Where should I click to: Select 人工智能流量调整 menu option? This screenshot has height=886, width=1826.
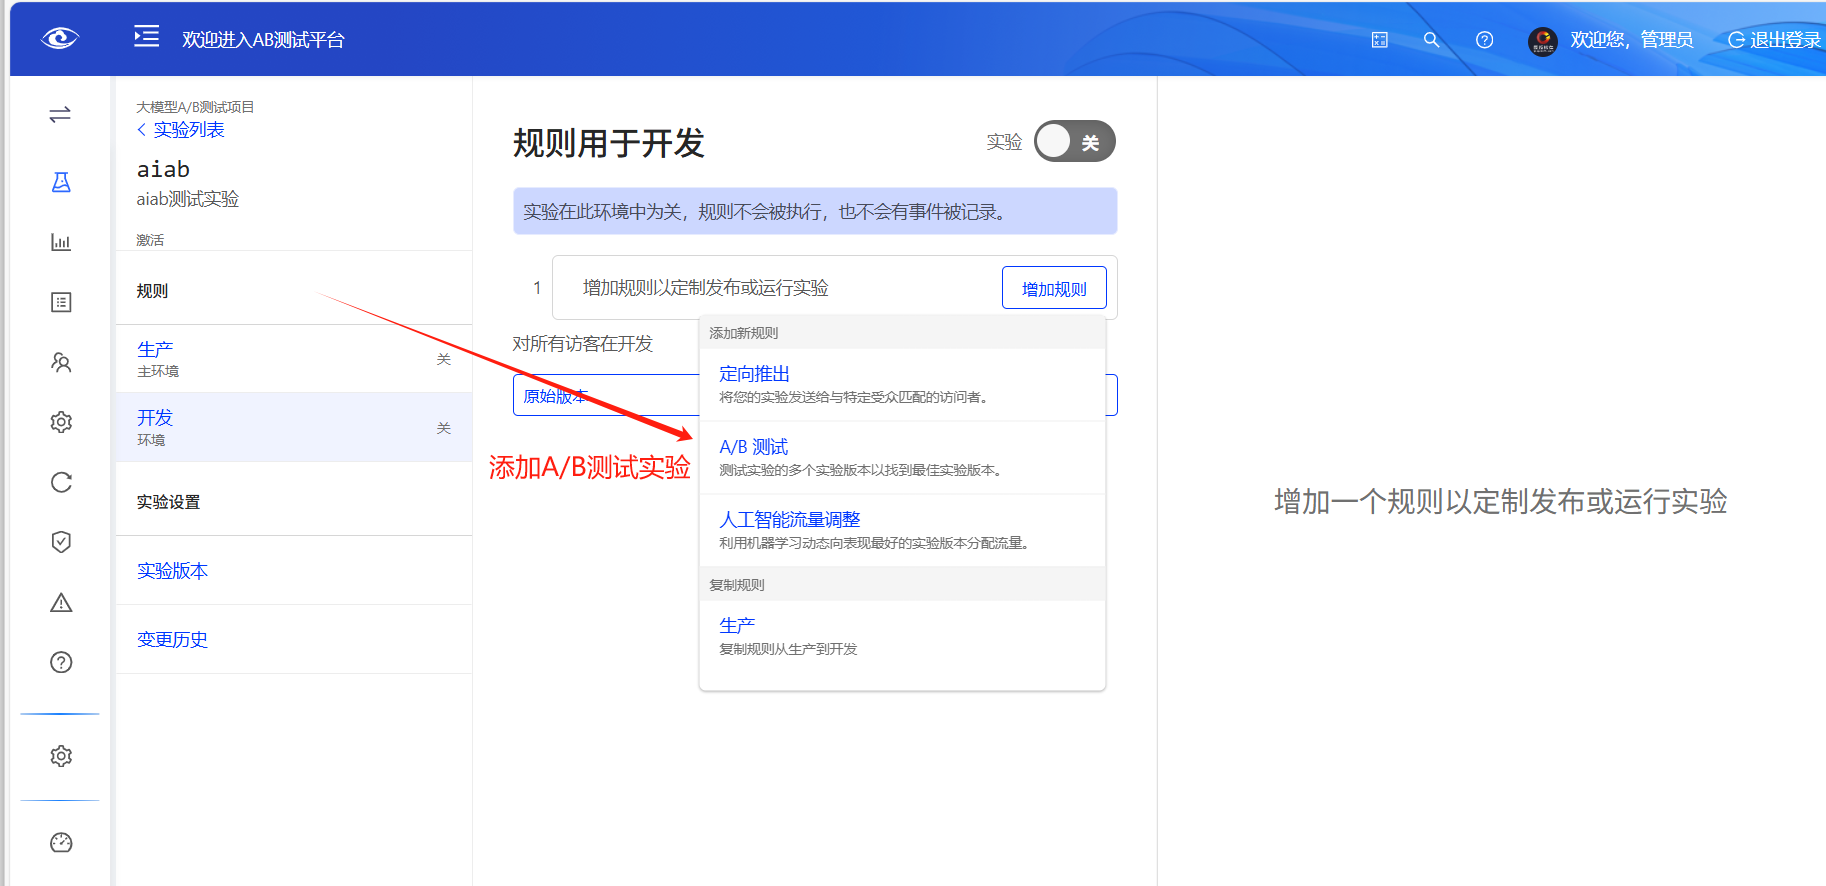click(789, 520)
